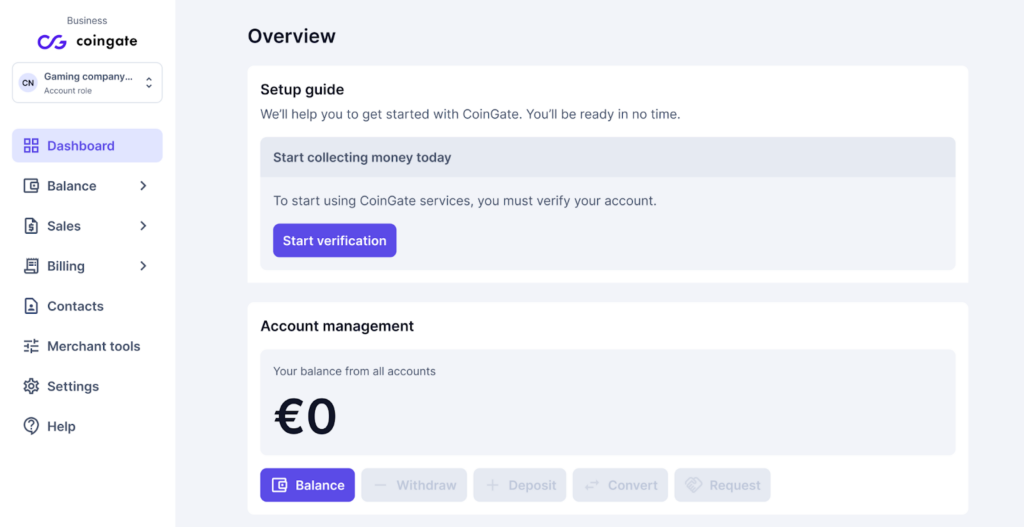Click the Contacts person icon
1024x527 pixels.
(31, 306)
